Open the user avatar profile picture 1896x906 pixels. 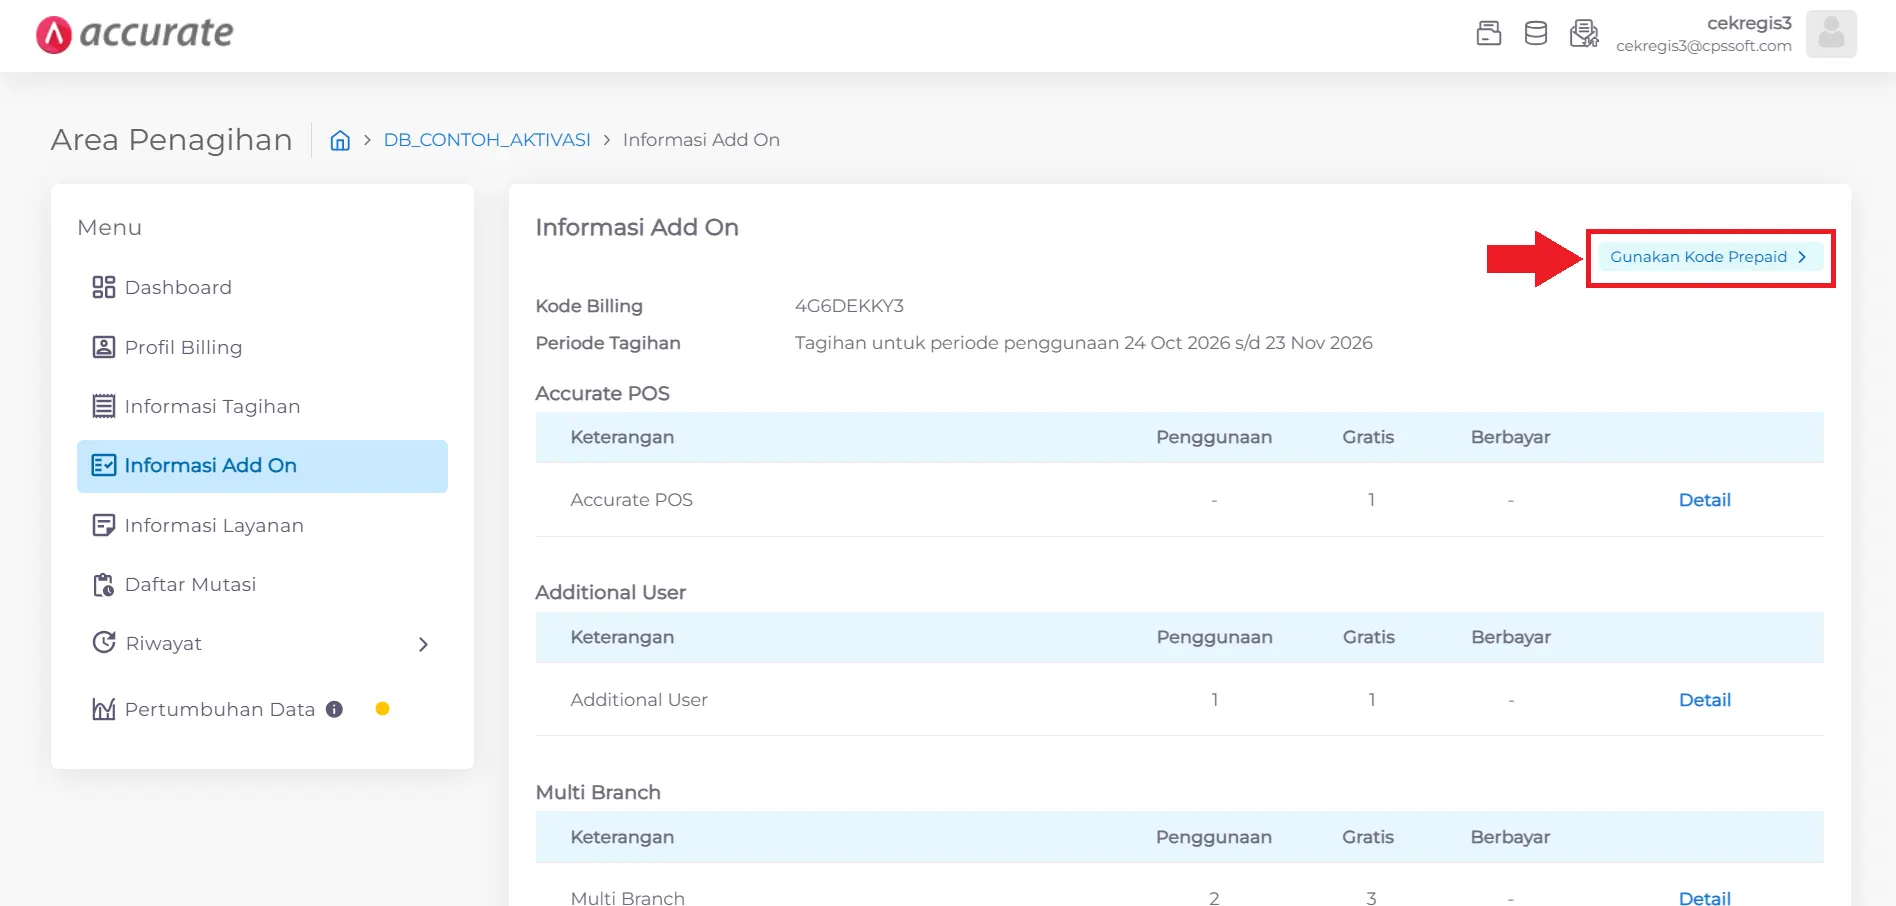[x=1831, y=34]
